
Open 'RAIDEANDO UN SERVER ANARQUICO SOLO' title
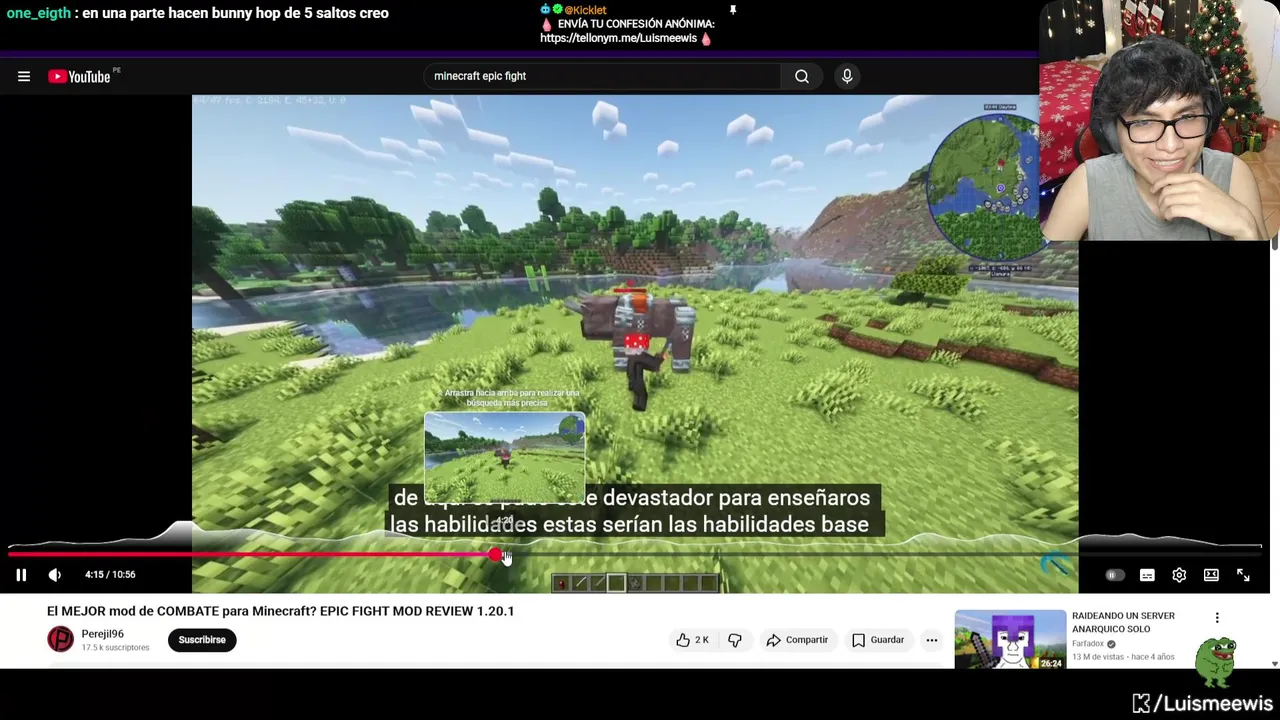pyautogui.click(x=1123, y=622)
